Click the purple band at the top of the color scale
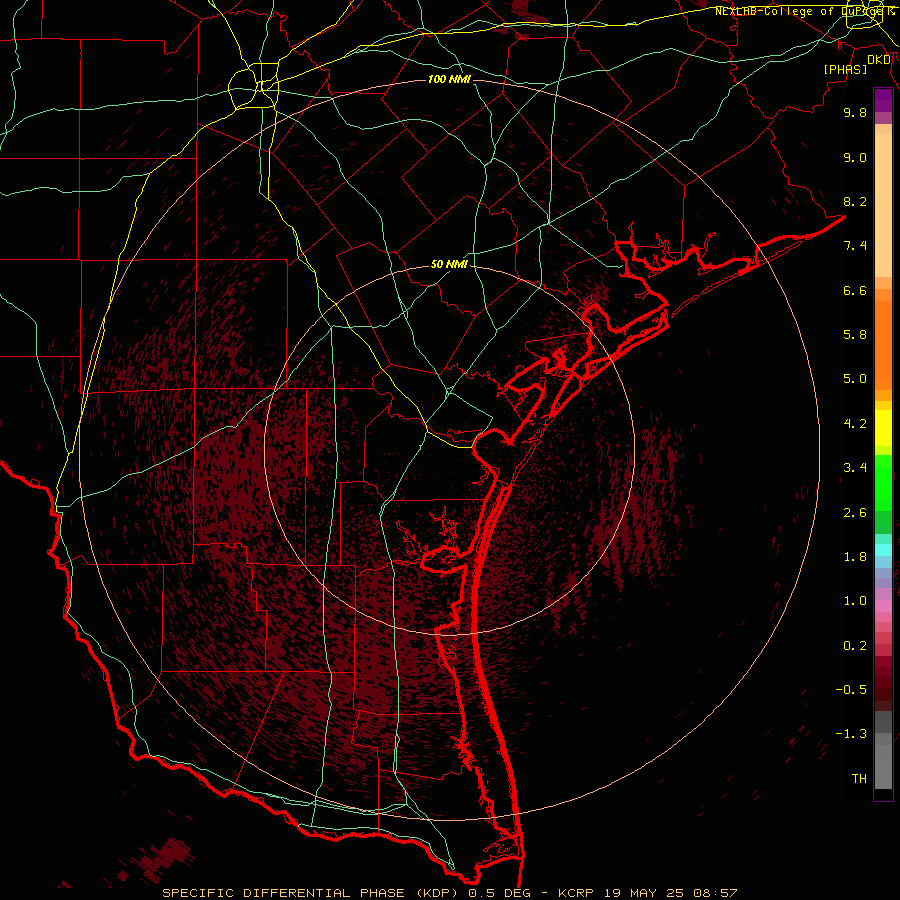Image resolution: width=900 pixels, height=900 pixels. [883, 100]
